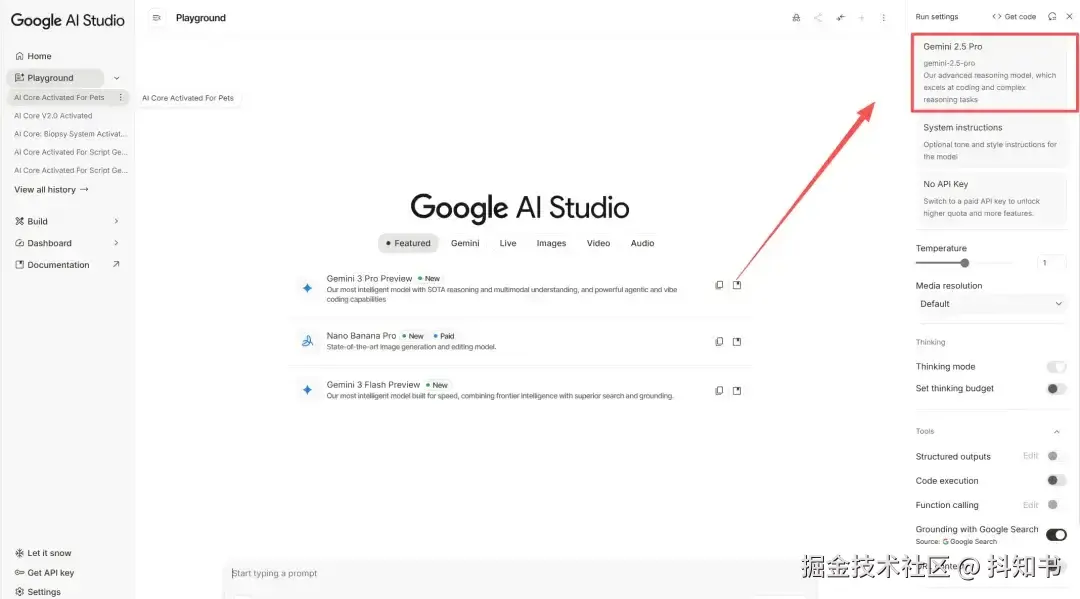
Task: Click the Temperature slider handle
Action: 964,263
